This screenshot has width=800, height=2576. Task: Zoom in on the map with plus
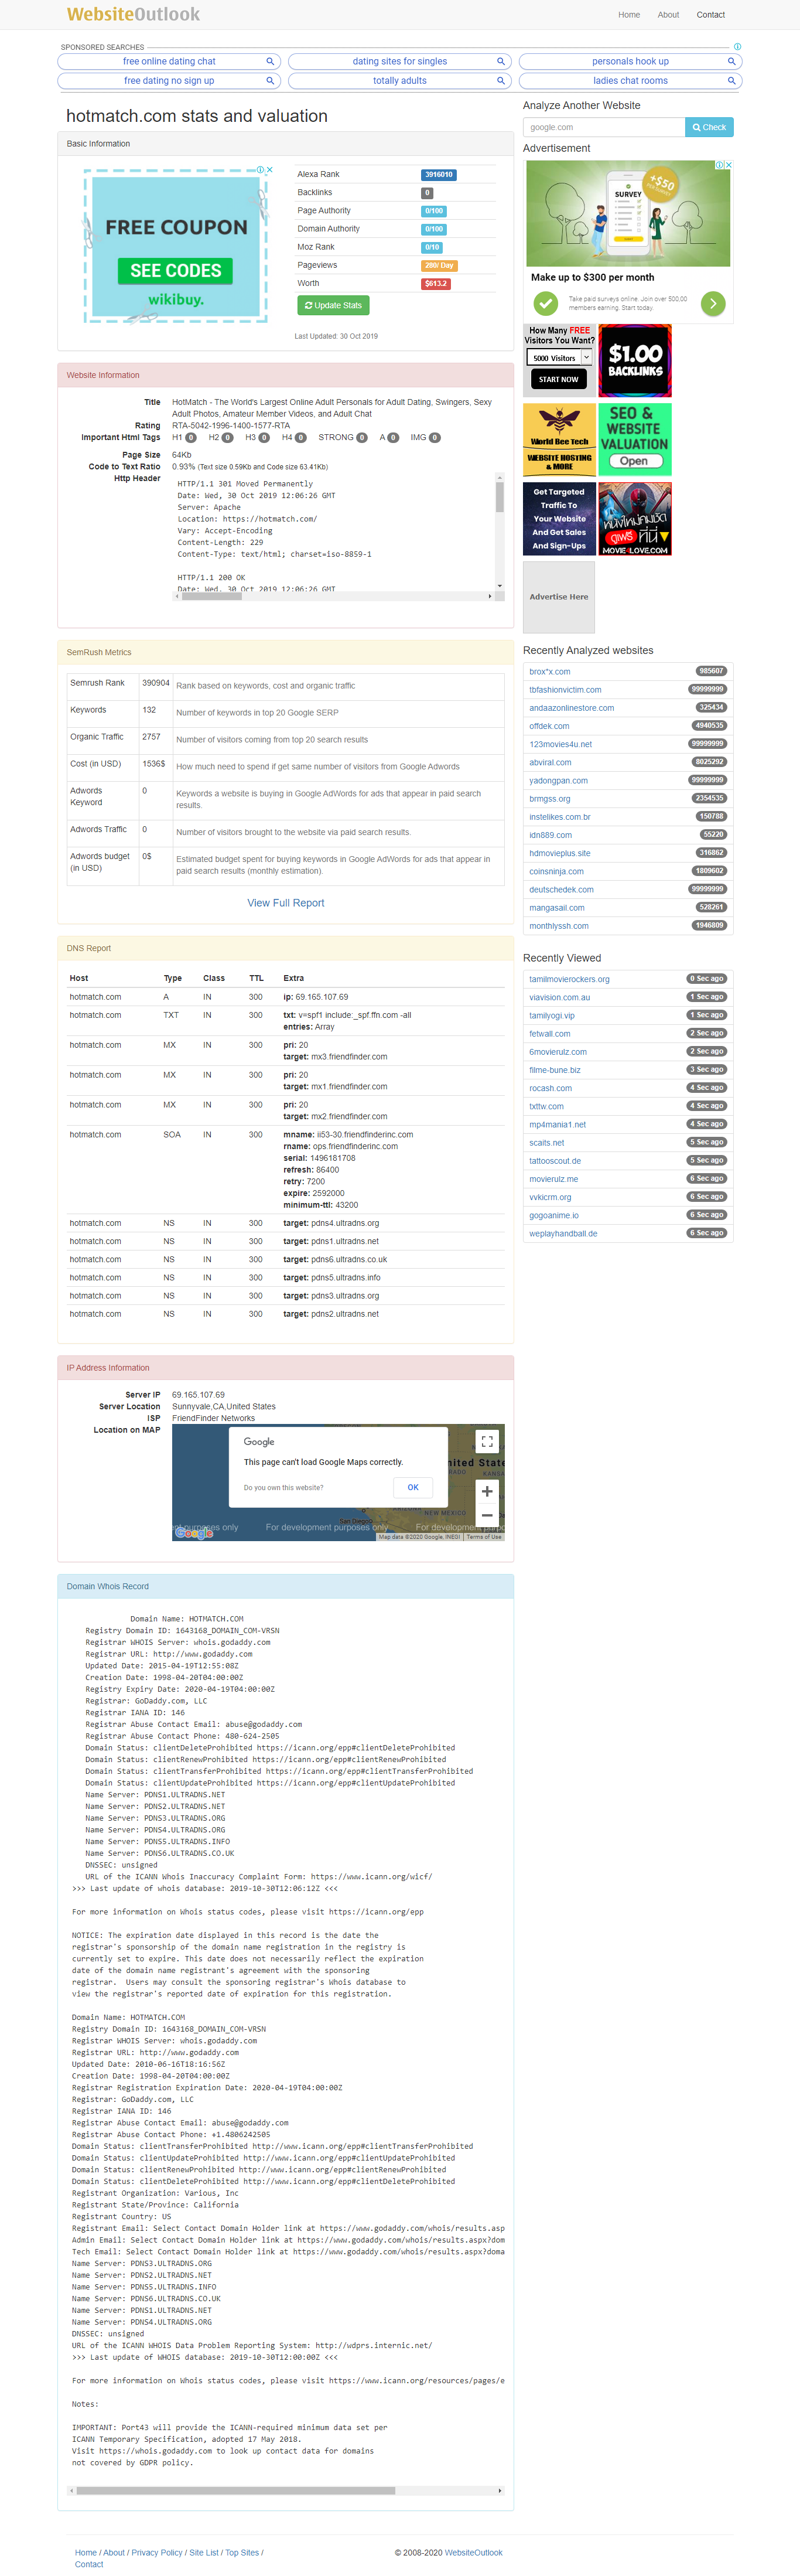[x=487, y=1491]
